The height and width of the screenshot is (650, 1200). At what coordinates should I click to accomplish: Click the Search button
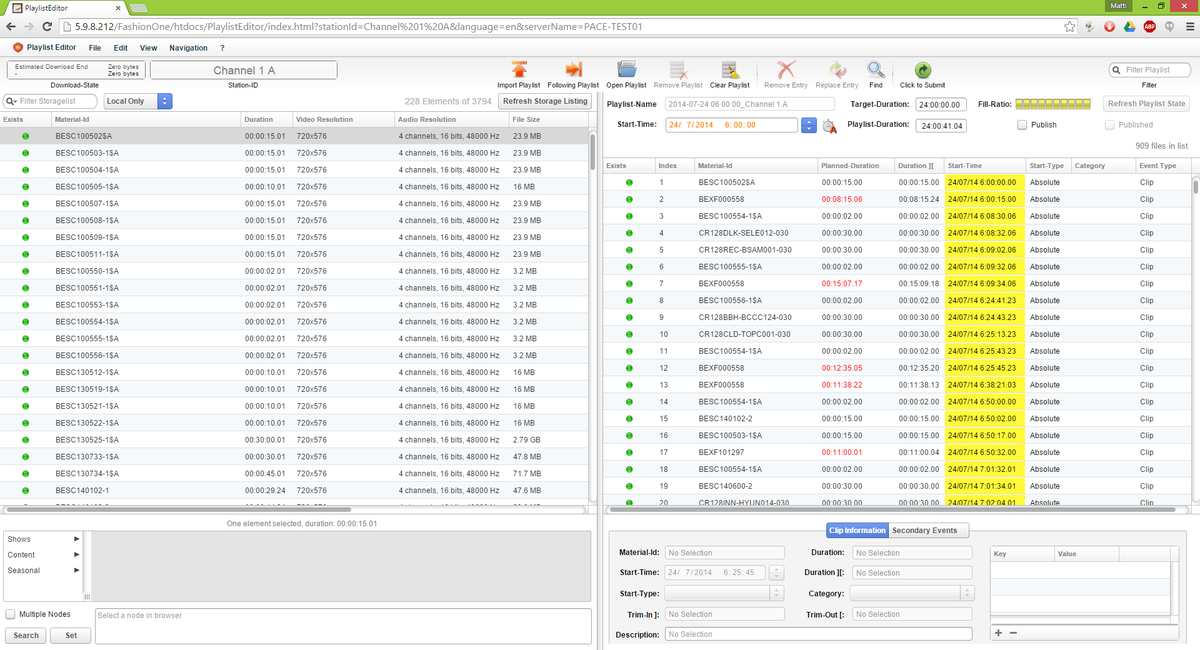tap(26, 635)
